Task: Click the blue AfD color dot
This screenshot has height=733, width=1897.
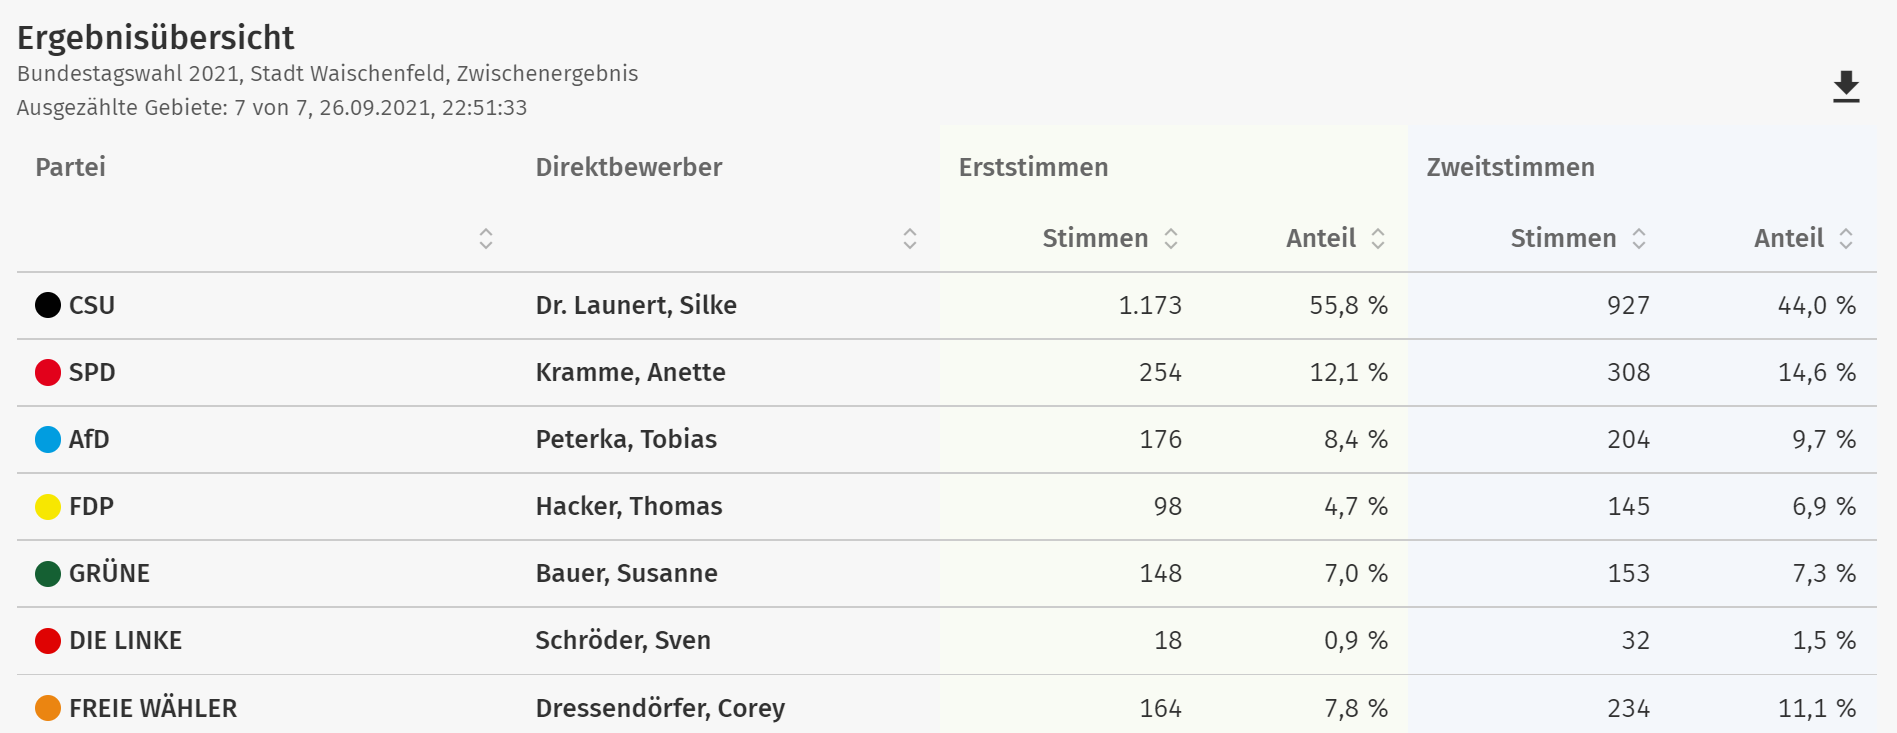Action: [48, 439]
